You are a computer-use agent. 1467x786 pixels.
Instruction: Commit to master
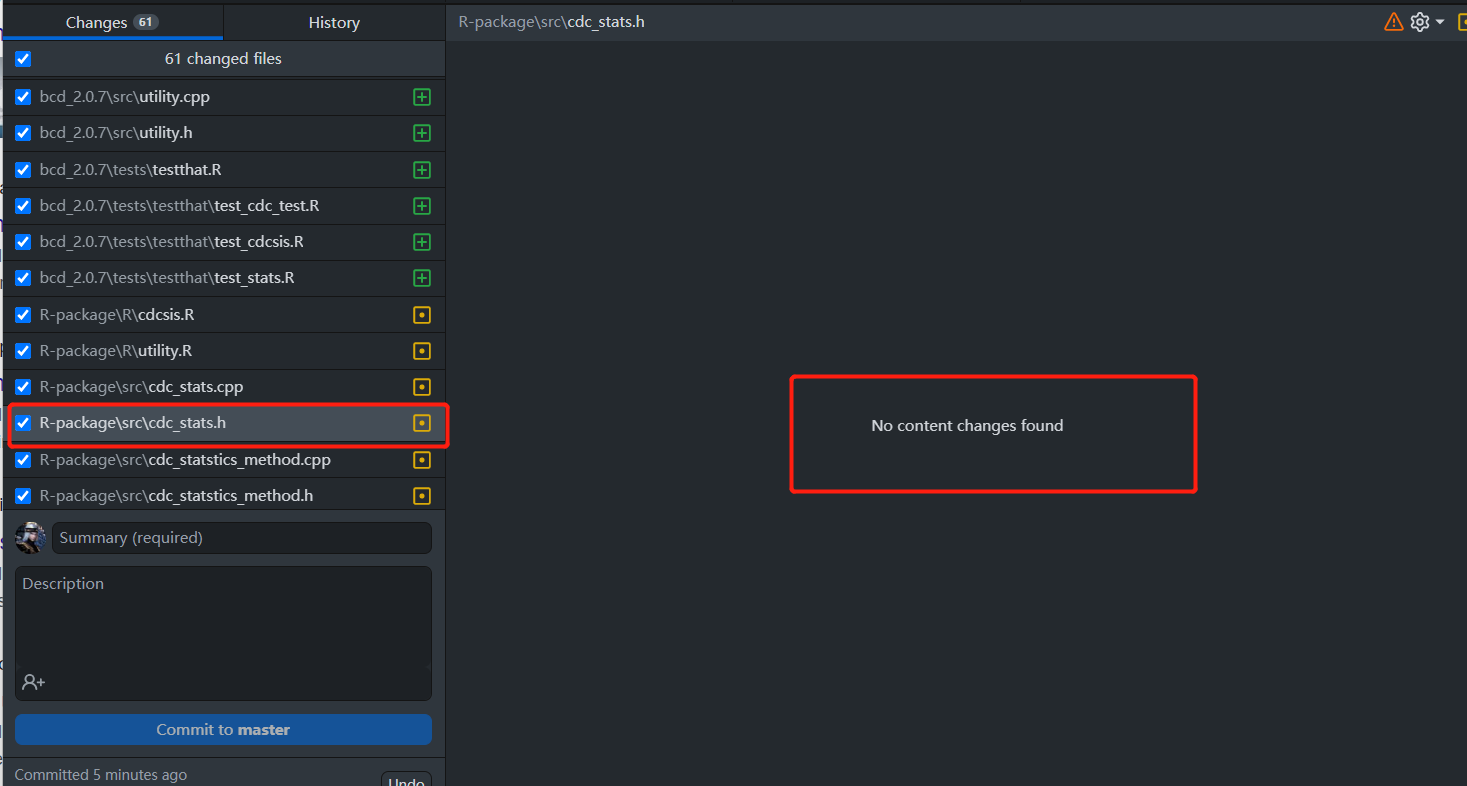(223, 730)
